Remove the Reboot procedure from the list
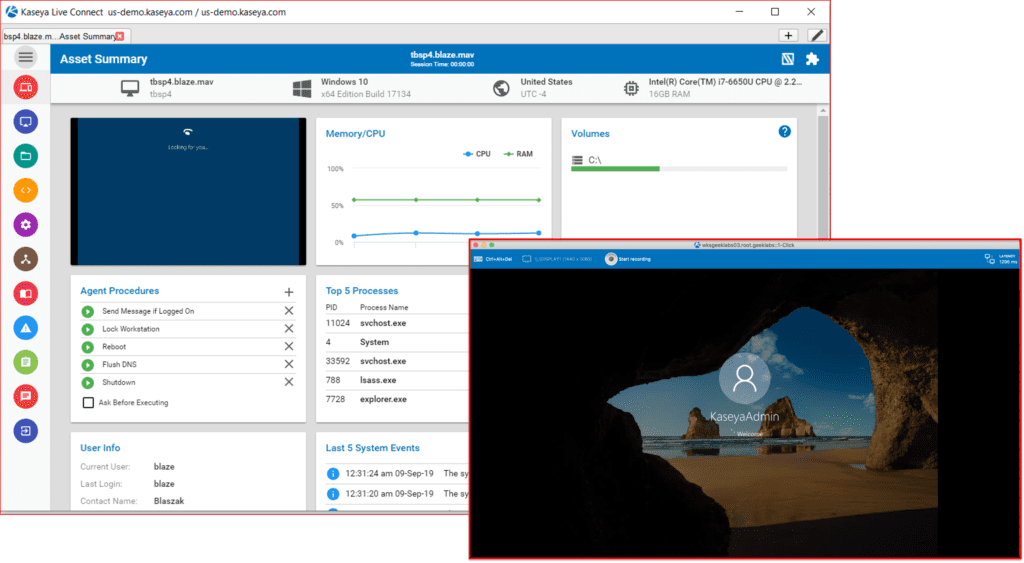This screenshot has height=563, width=1024. tap(289, 346)
